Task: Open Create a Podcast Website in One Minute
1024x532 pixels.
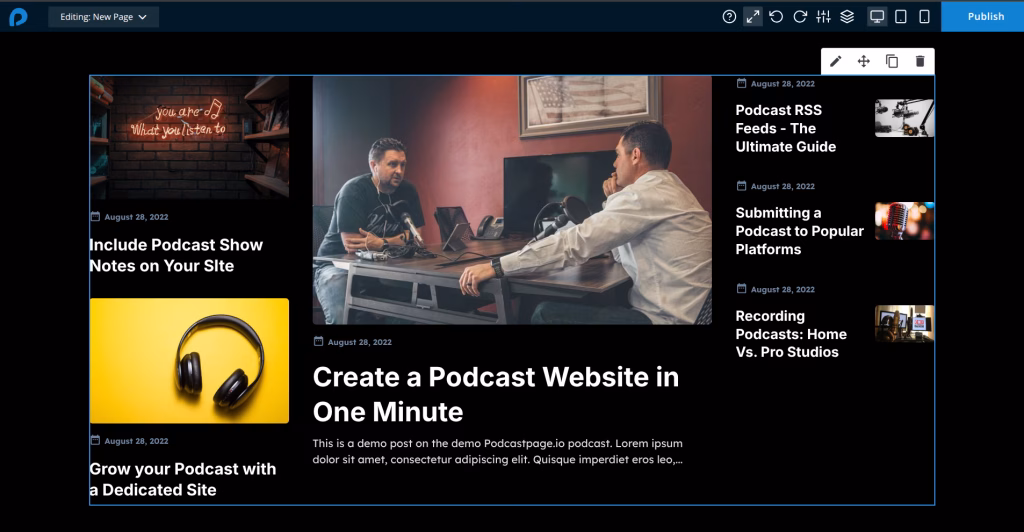Action: 496,394
